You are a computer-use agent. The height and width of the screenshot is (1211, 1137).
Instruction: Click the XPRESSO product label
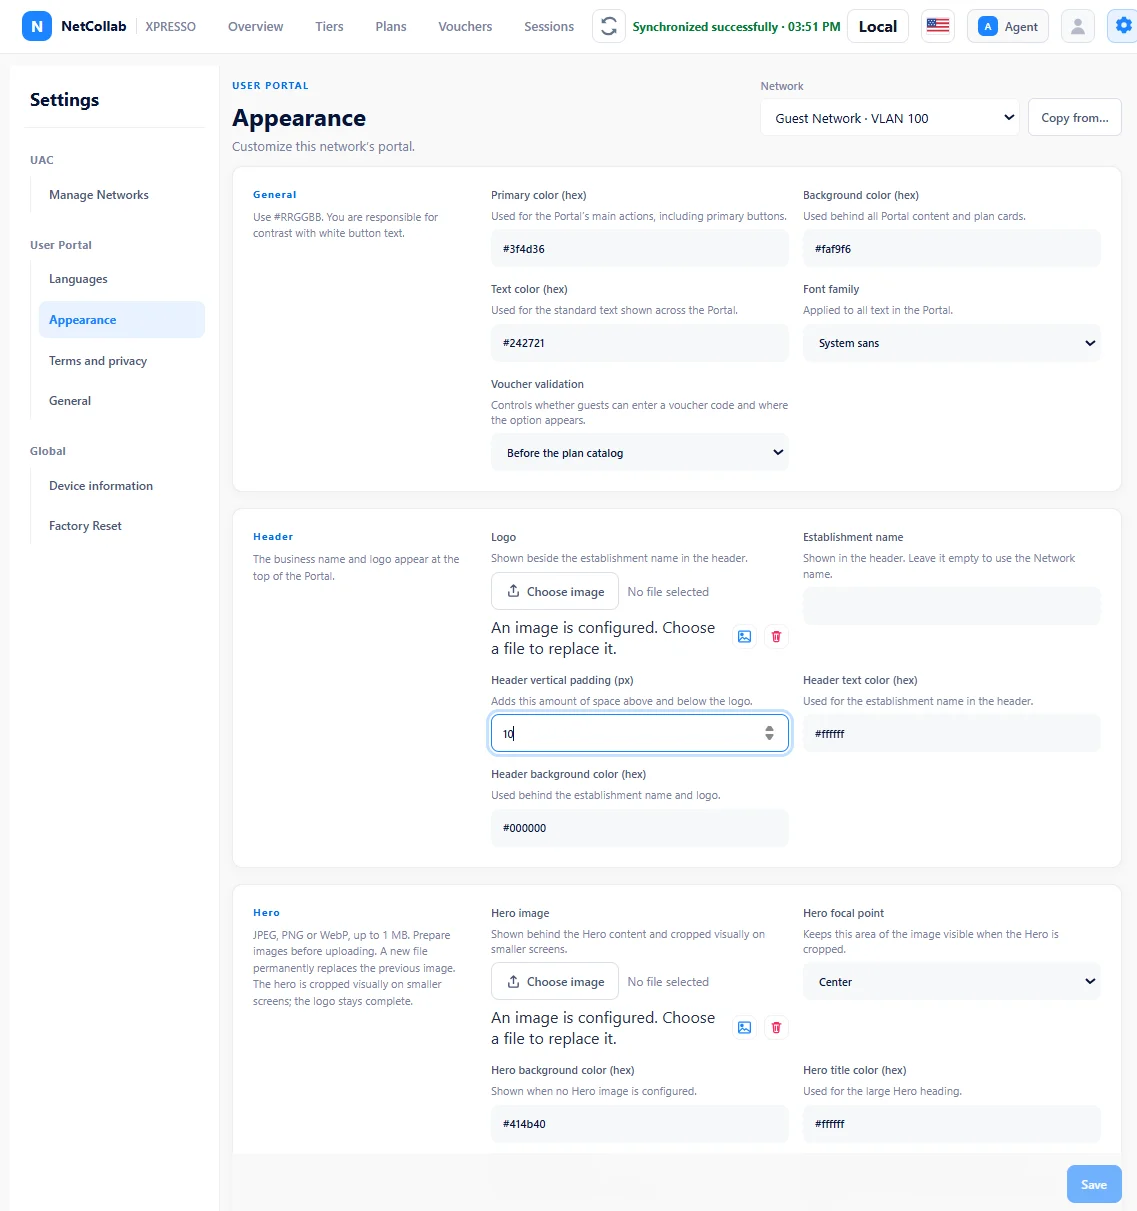(171, 26)
